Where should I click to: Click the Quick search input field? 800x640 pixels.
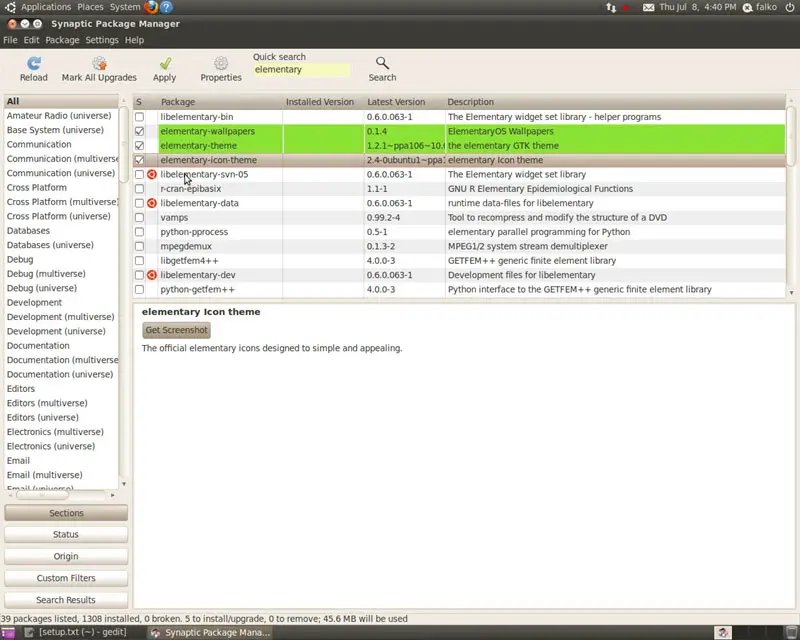pyautogui.click(x=302, y=70)
